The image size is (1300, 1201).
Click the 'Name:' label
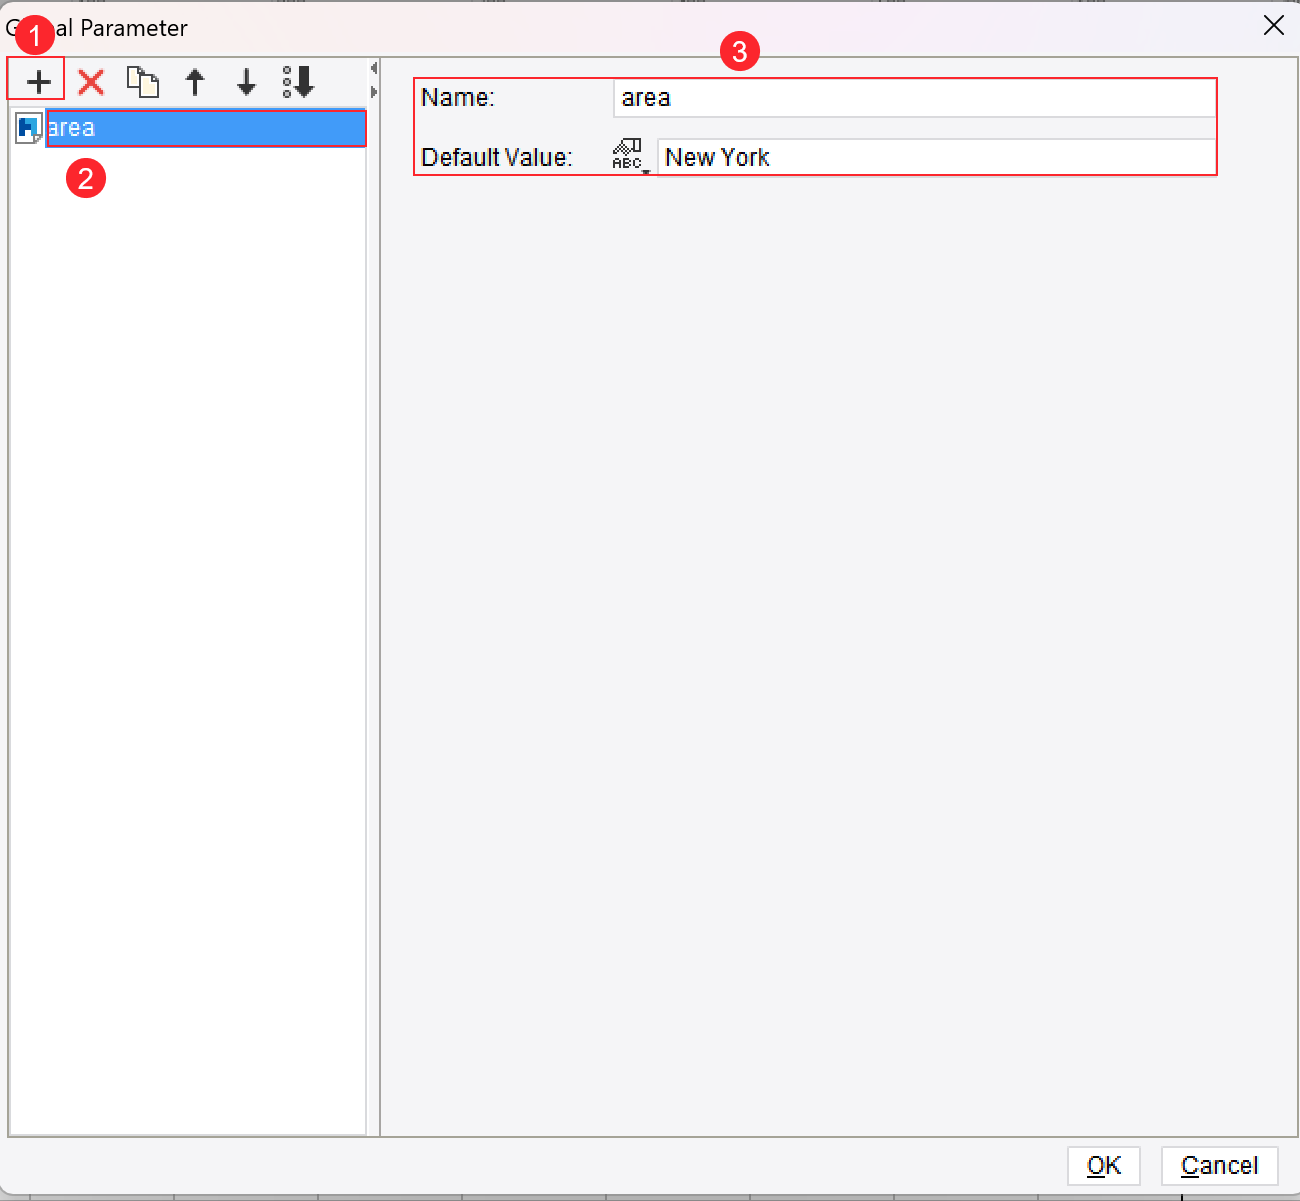point(458,98)
